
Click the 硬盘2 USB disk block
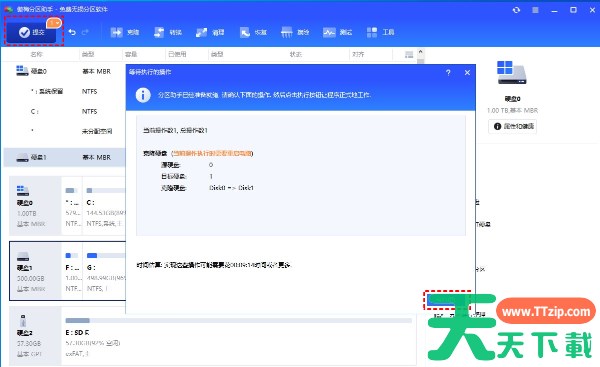[35, 336]
